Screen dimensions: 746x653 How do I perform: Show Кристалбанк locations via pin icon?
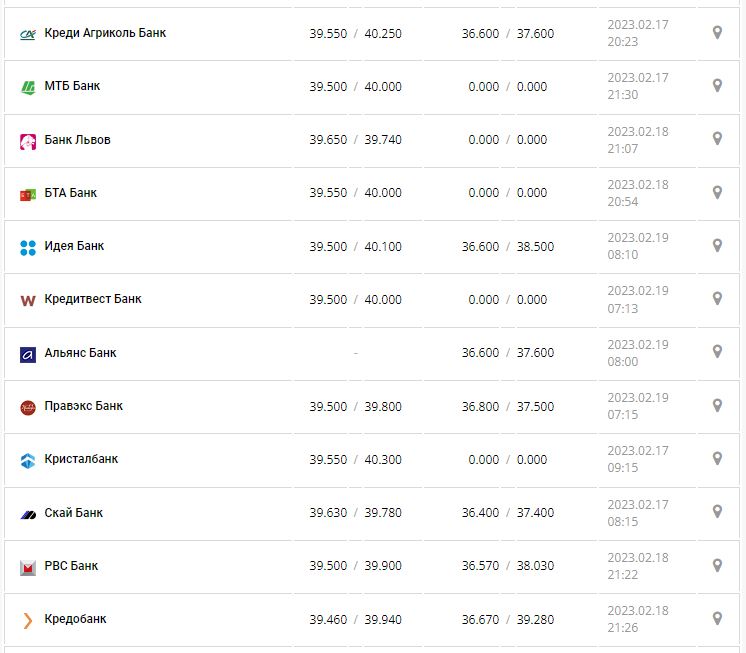(x=717, y=458)
